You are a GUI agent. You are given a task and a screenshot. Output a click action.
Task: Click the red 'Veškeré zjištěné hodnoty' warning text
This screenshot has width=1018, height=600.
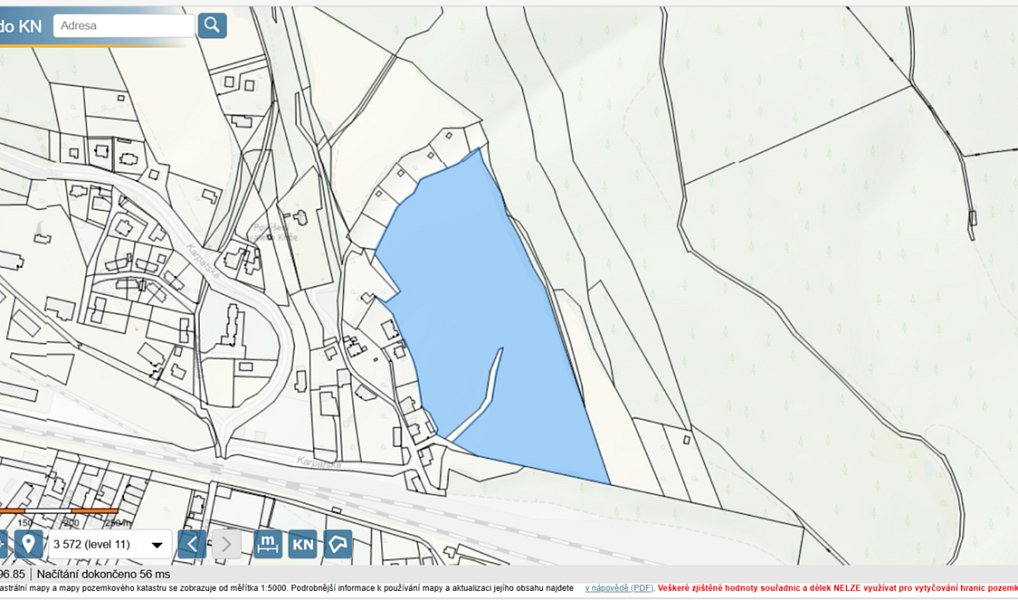point(837,588)
